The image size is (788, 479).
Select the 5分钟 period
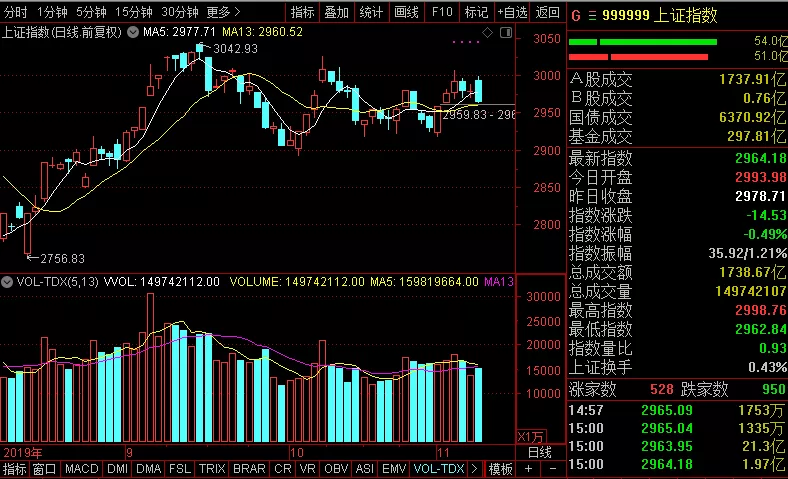tap(91, 12)
